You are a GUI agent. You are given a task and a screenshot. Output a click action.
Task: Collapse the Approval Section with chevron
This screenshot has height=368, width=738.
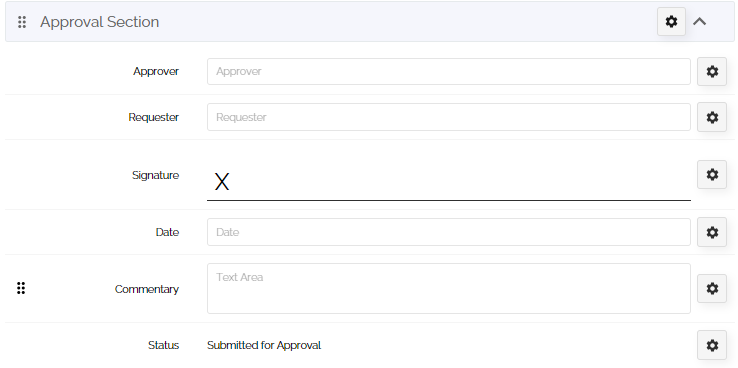699,22
